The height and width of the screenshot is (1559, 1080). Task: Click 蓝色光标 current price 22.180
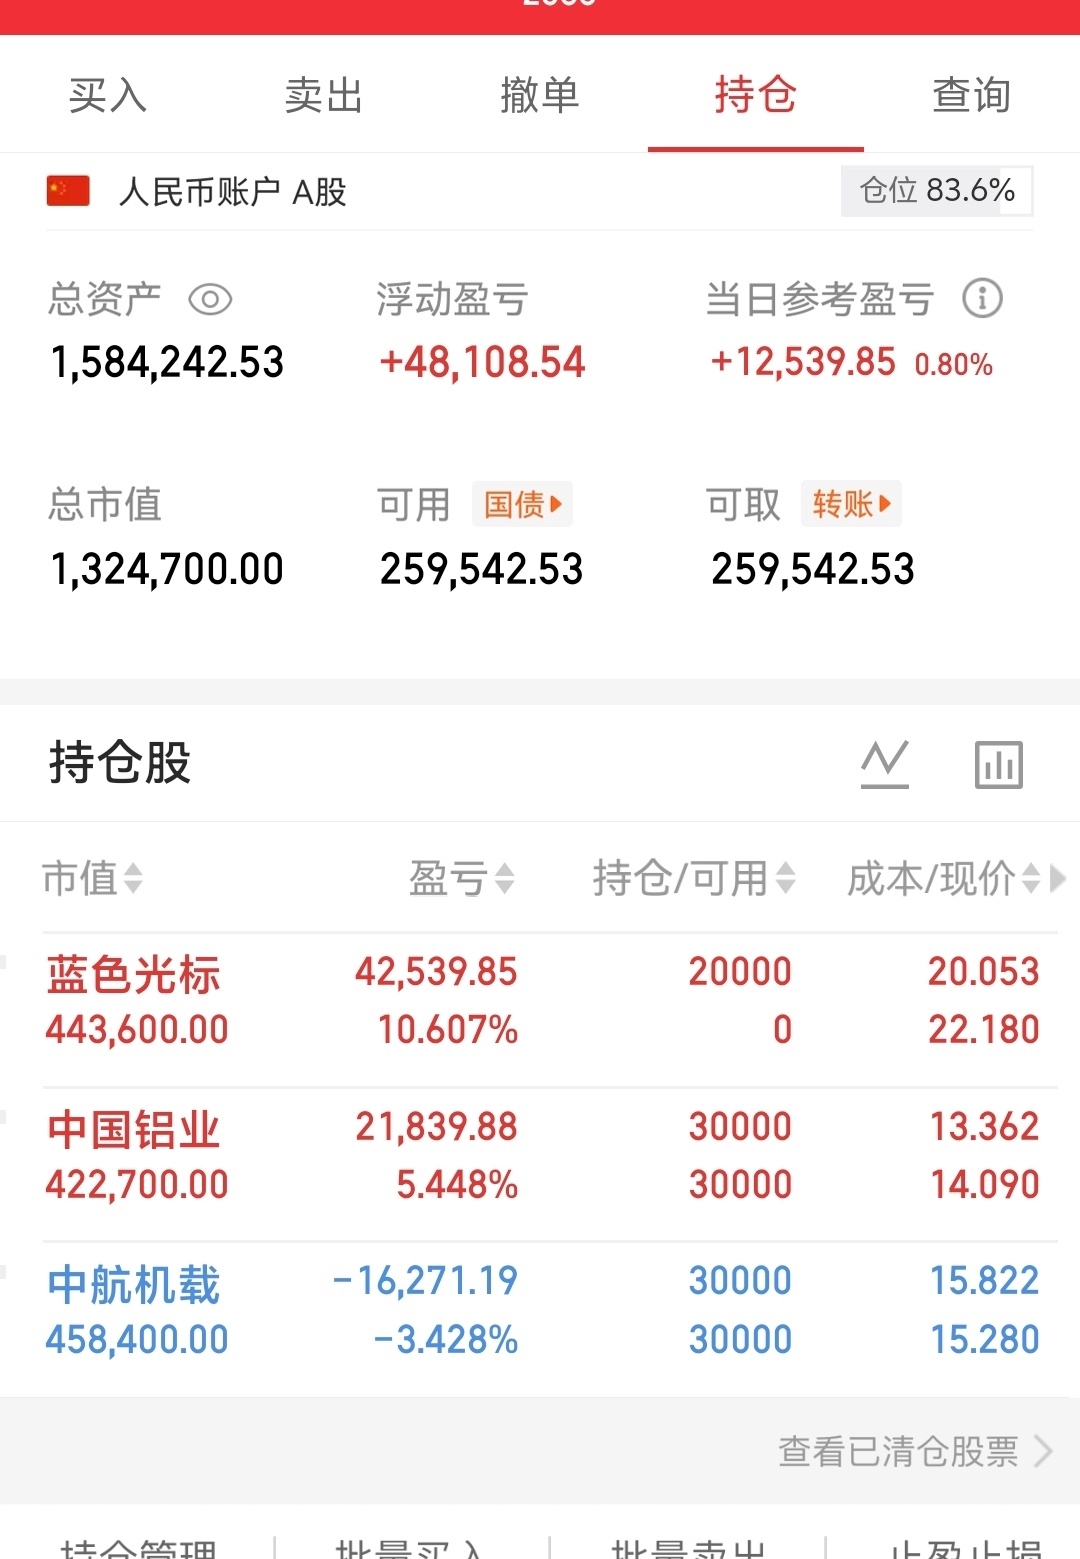984,1030
